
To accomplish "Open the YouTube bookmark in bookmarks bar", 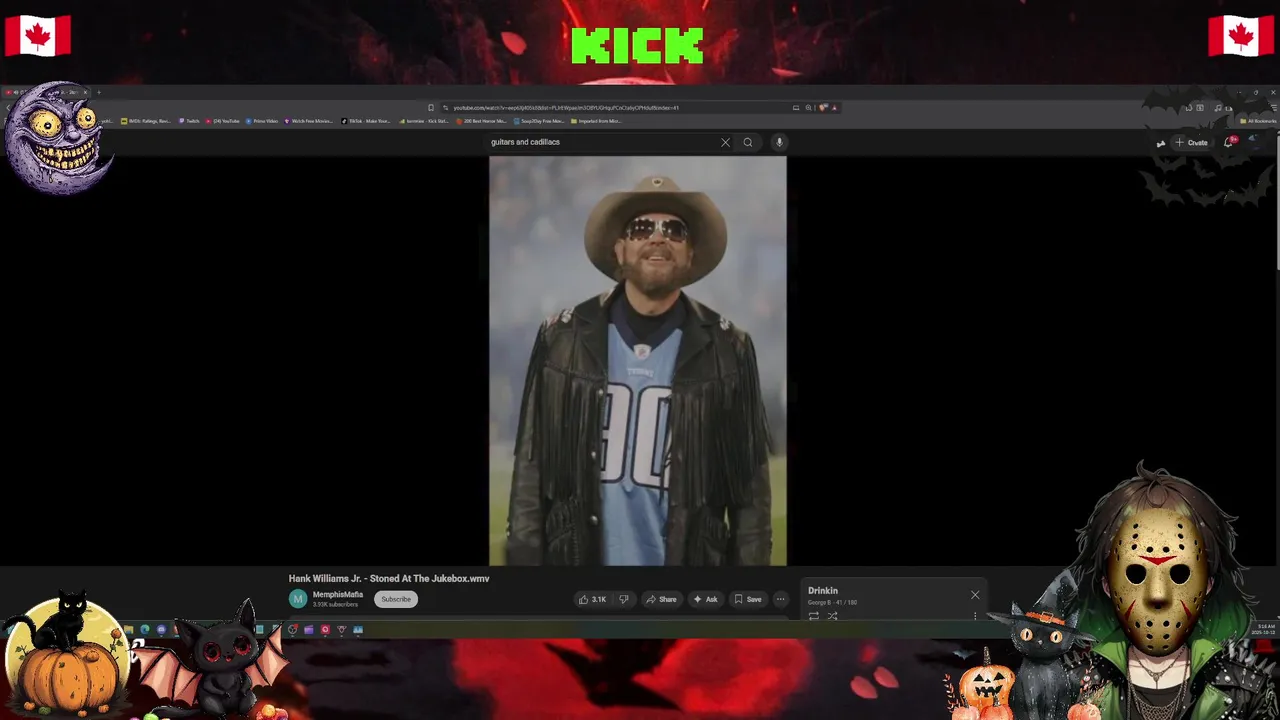I will (x=223, y=121).
